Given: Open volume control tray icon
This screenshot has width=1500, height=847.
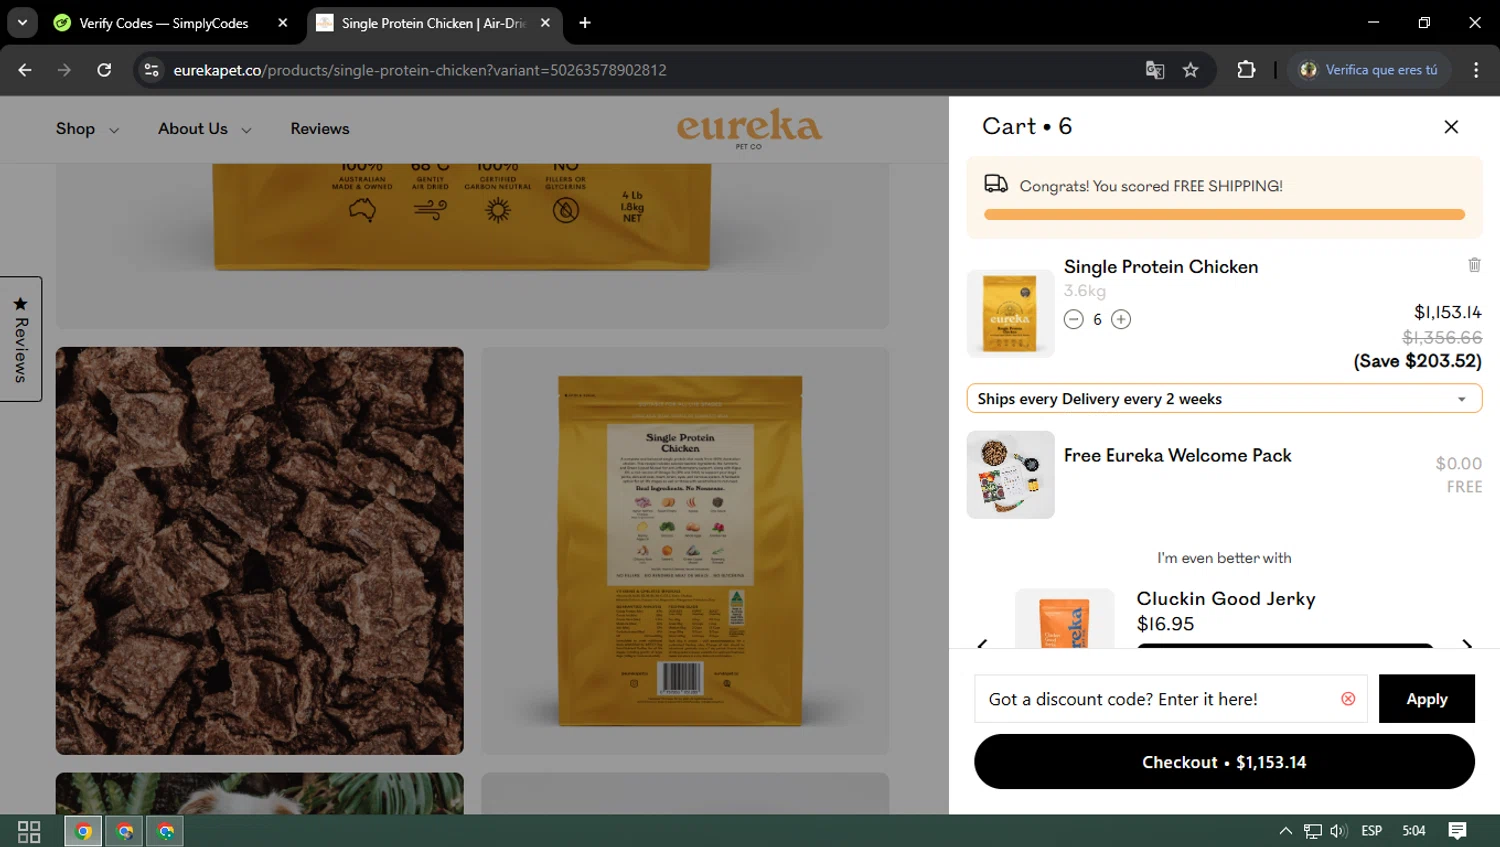Looking at the screenshot, I should click(1339, 831).
